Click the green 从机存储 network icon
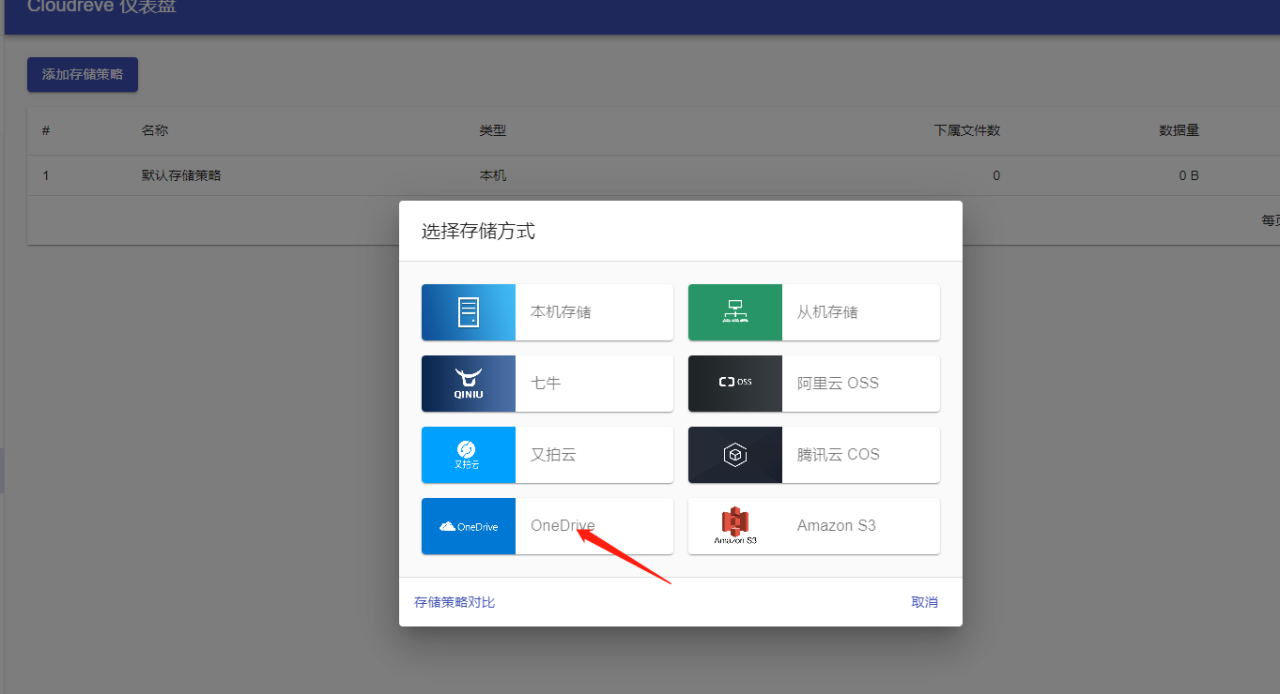Screen dimensions: 1280x694 (x=735, y=311)
